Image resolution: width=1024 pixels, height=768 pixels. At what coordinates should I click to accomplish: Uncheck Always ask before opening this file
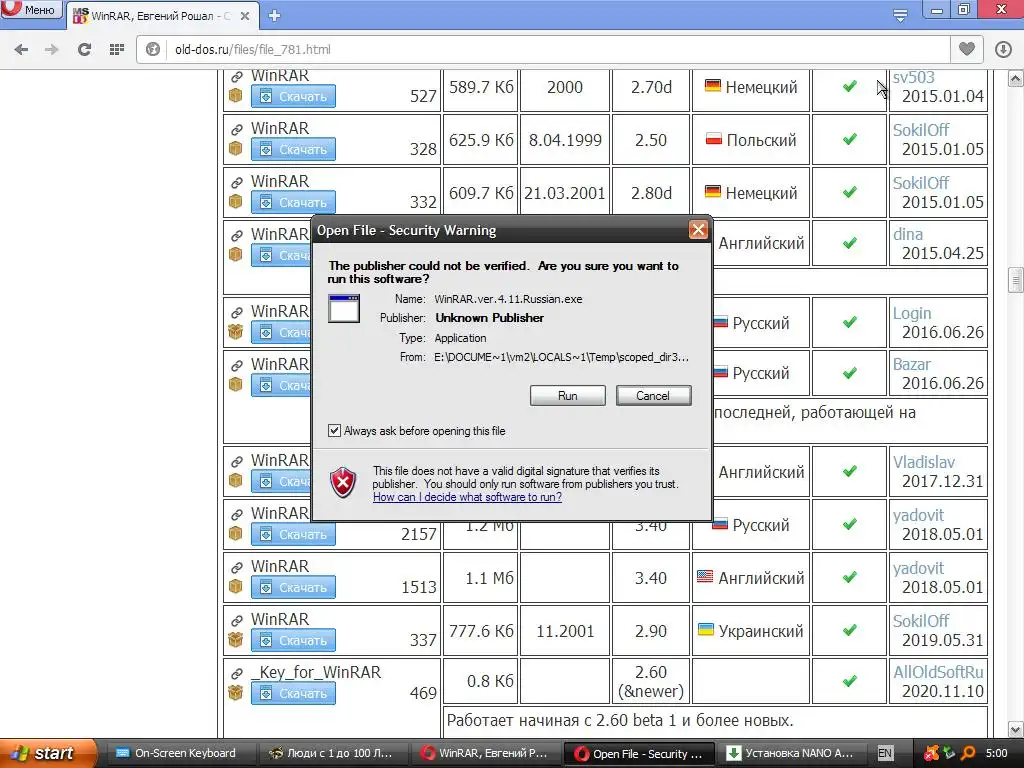(334, 430)
